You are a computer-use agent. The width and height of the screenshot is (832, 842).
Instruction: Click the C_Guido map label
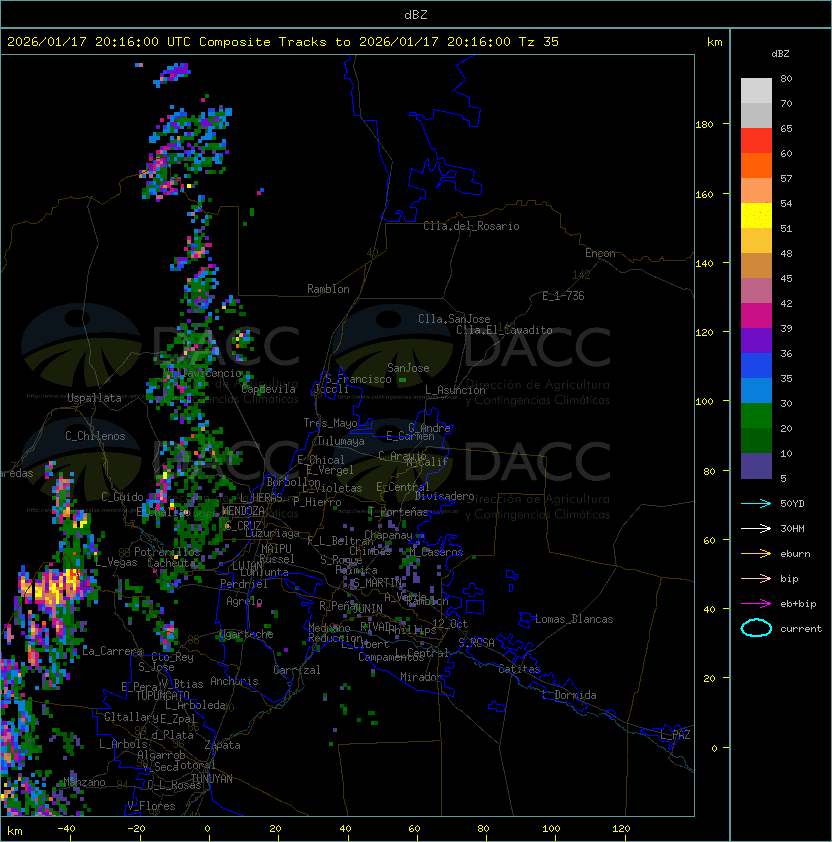click(x=122, y=497)
